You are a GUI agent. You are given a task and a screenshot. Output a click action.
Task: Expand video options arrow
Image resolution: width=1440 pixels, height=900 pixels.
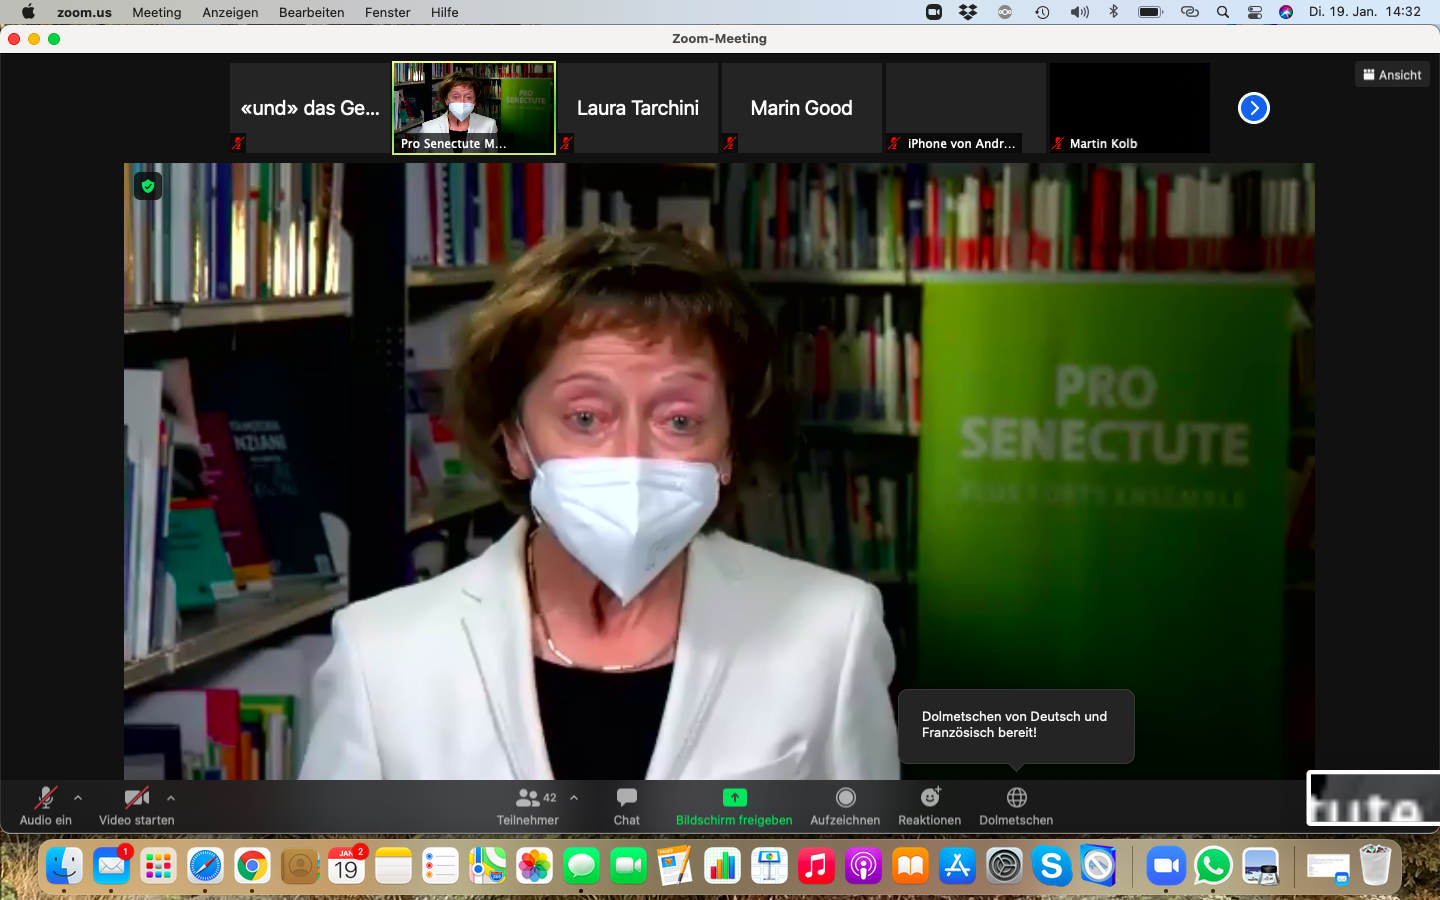(x=171, y=798)
